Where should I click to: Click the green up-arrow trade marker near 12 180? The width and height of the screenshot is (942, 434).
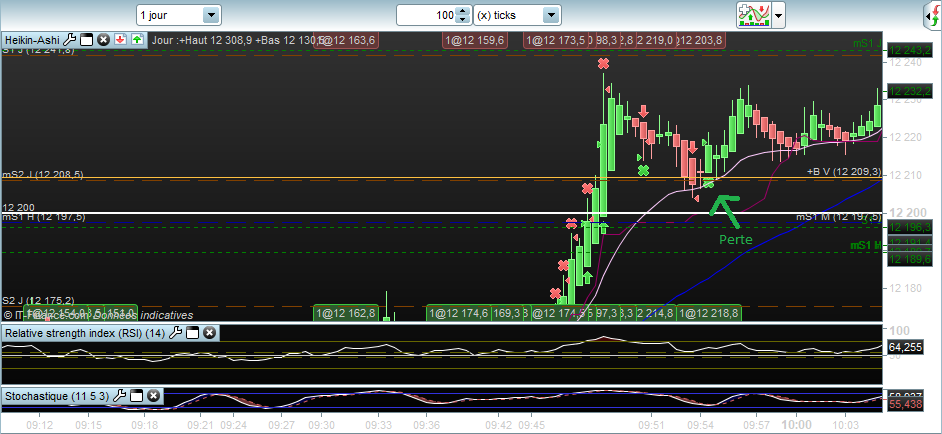tap(588, 277)
